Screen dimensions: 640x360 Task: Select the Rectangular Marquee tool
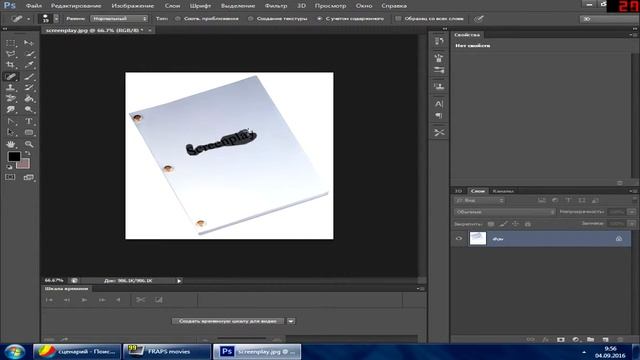click(x=11, y=42)
